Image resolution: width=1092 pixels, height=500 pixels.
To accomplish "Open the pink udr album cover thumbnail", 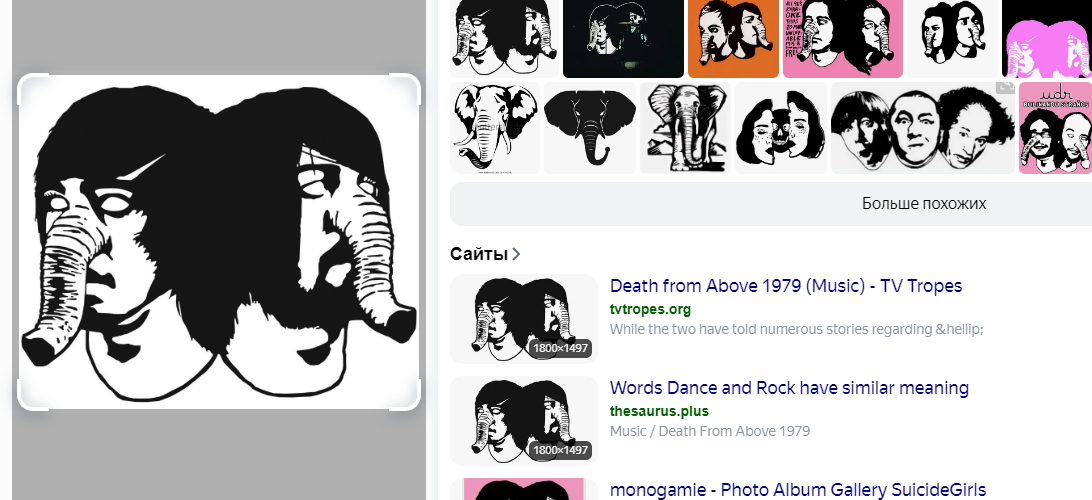I will coord(1055,128).
